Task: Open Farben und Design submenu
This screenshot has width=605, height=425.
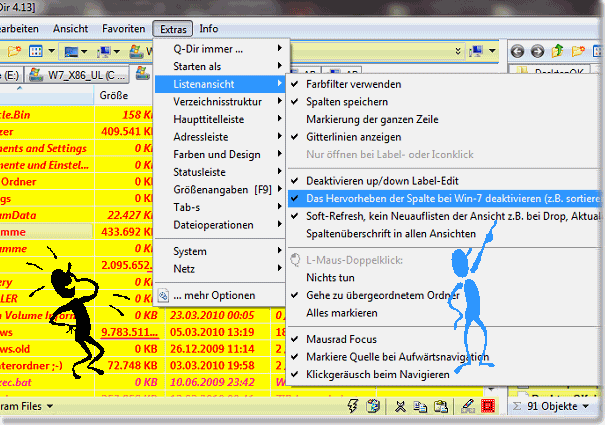Action: (220, 154)
